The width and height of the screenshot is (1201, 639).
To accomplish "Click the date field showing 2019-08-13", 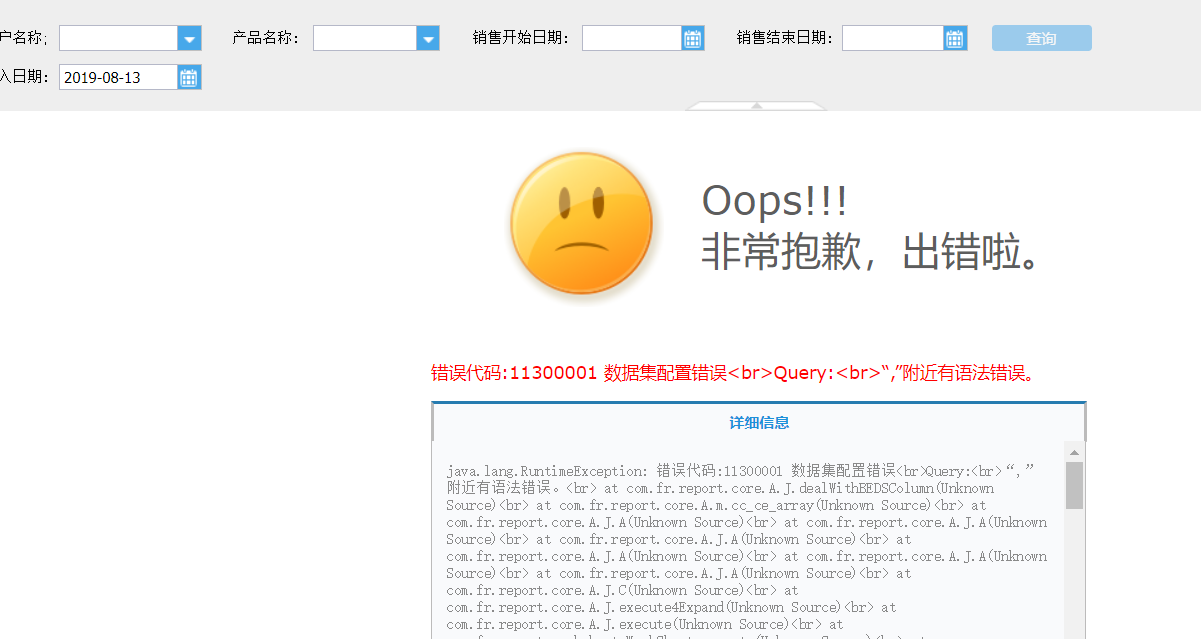I will click(118, 77).
